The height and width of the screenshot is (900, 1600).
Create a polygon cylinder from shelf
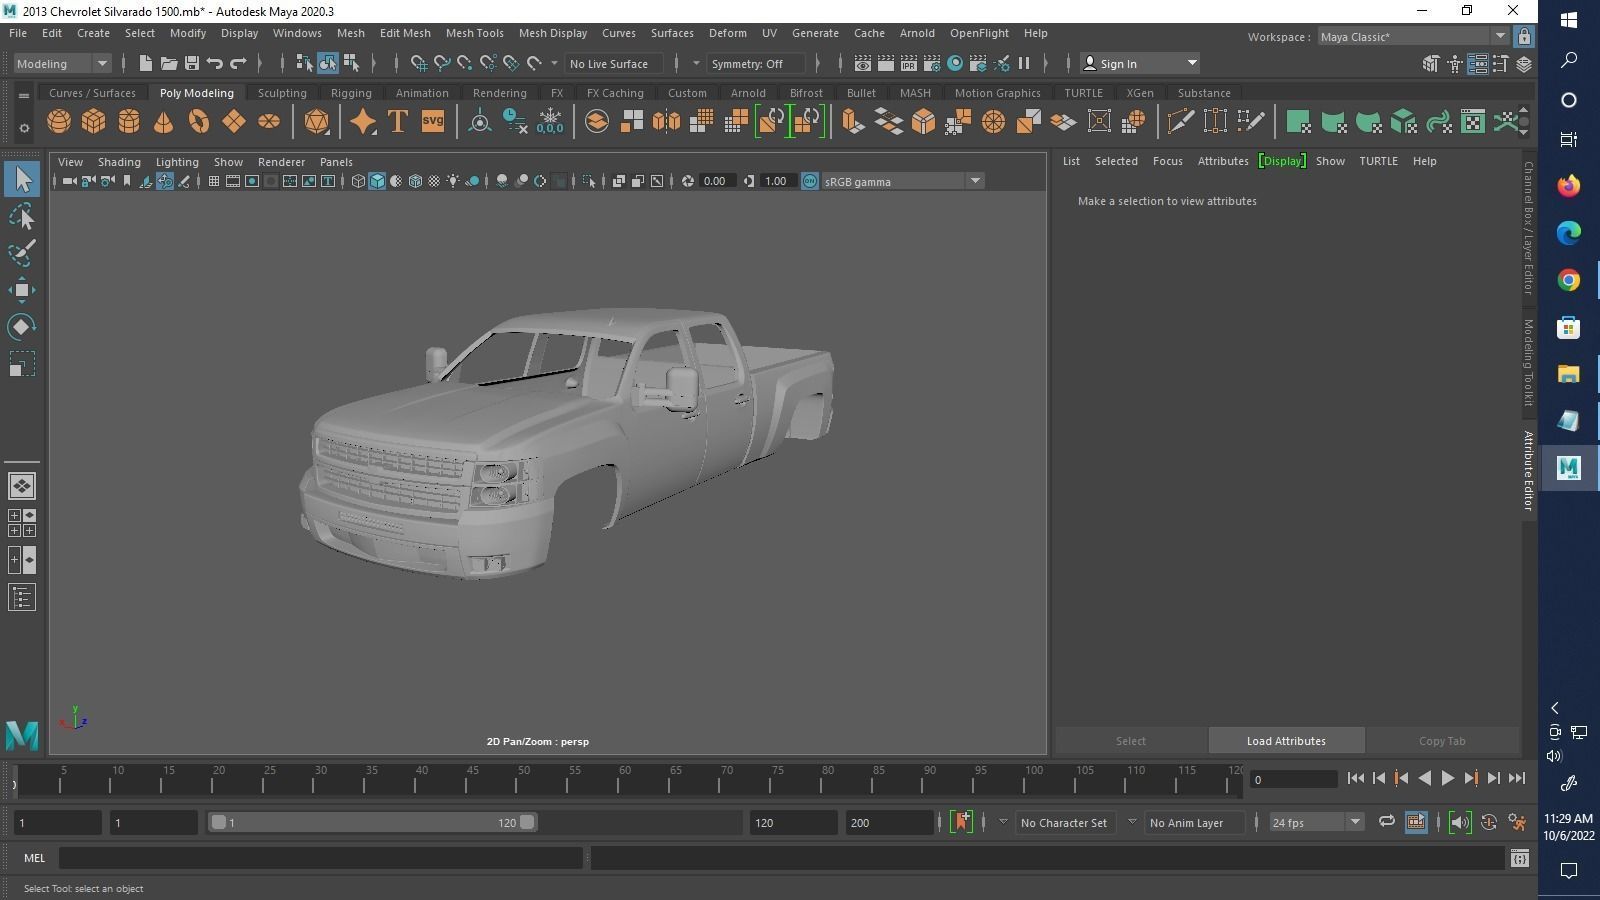129,122
